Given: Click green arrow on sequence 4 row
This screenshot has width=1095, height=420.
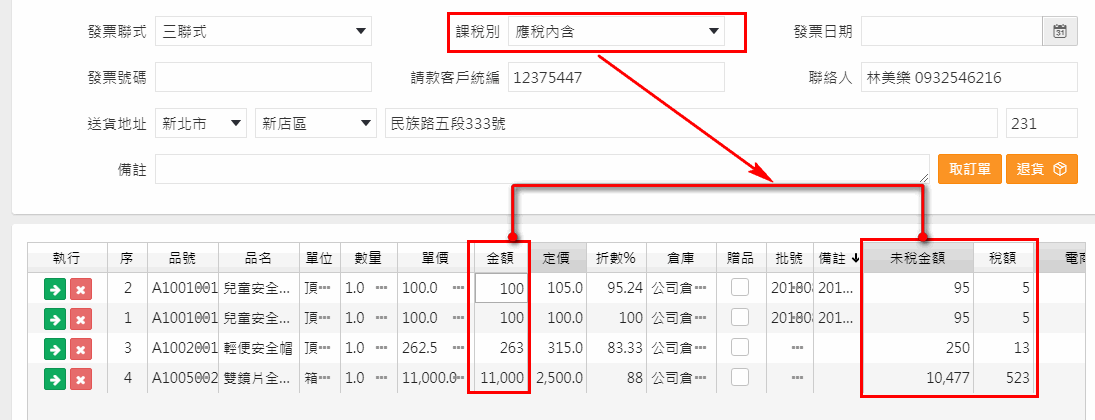Looking at the screenshot, I should (x=55, y=378).
